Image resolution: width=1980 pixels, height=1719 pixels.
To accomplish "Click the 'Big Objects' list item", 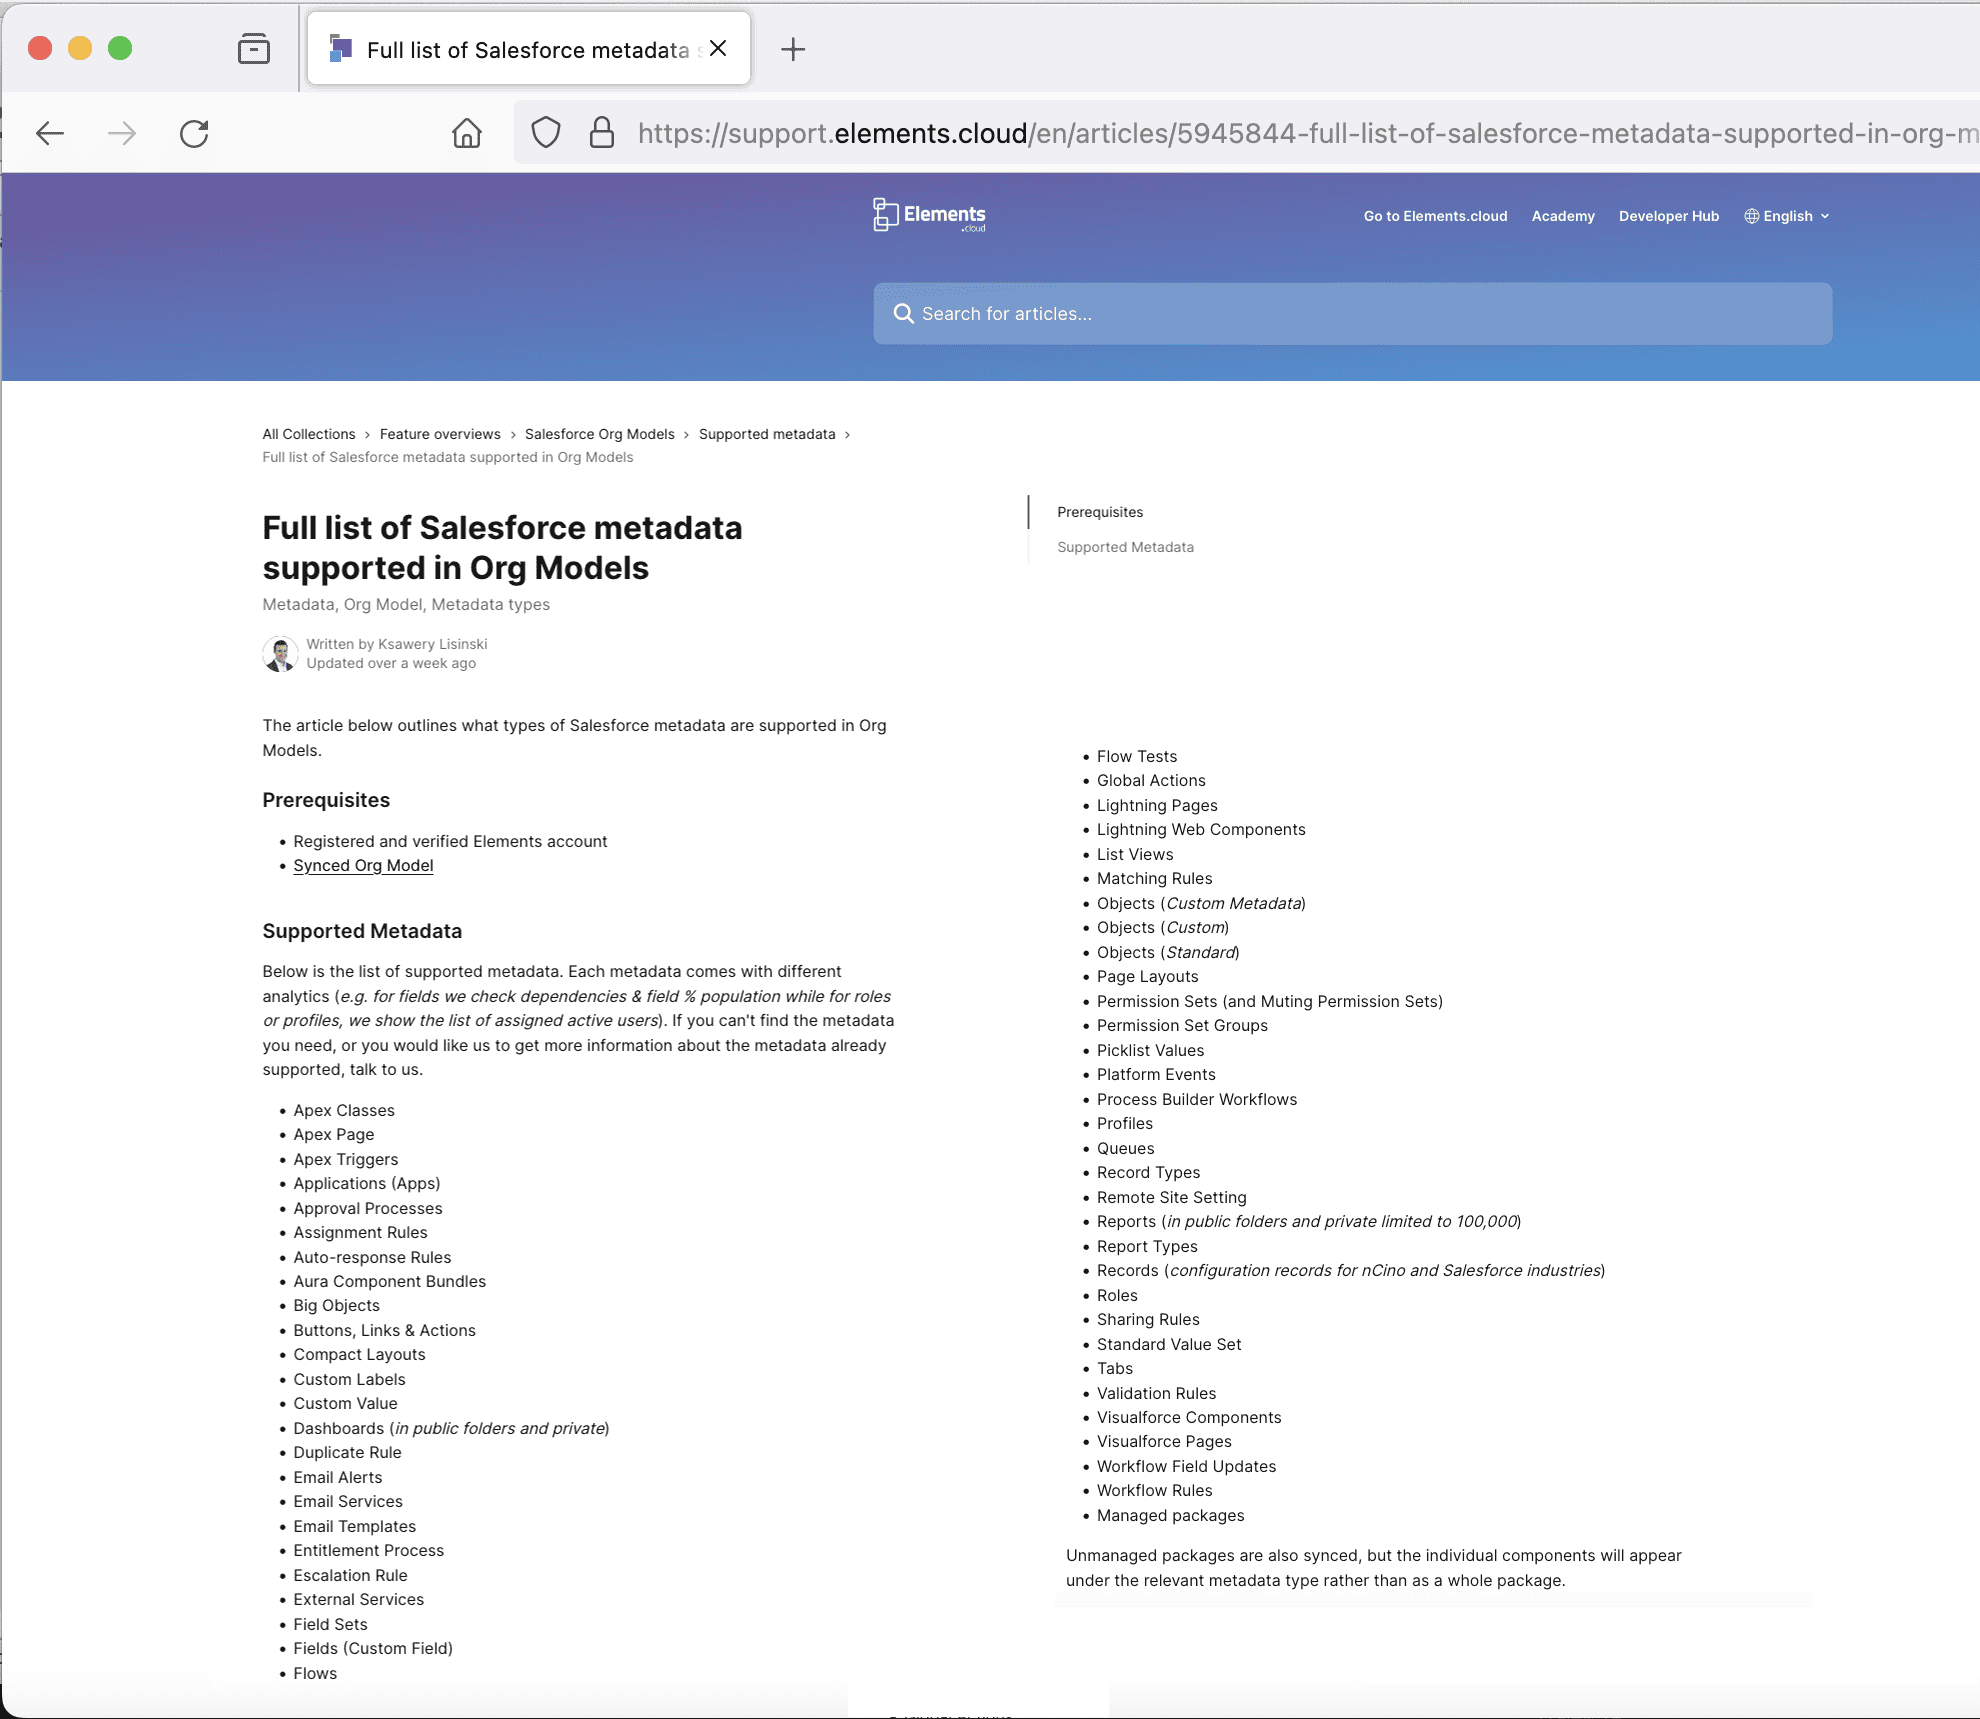I will tap(336, 1305).
